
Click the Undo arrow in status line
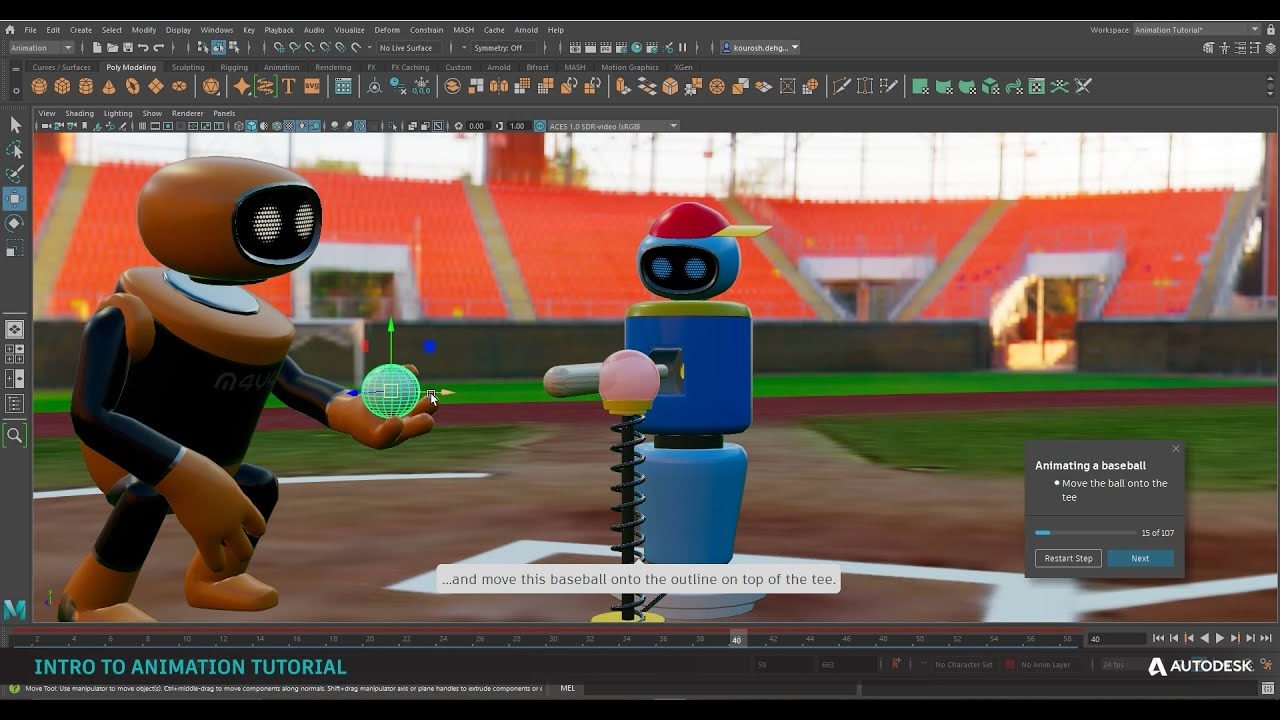click(143, 48)
